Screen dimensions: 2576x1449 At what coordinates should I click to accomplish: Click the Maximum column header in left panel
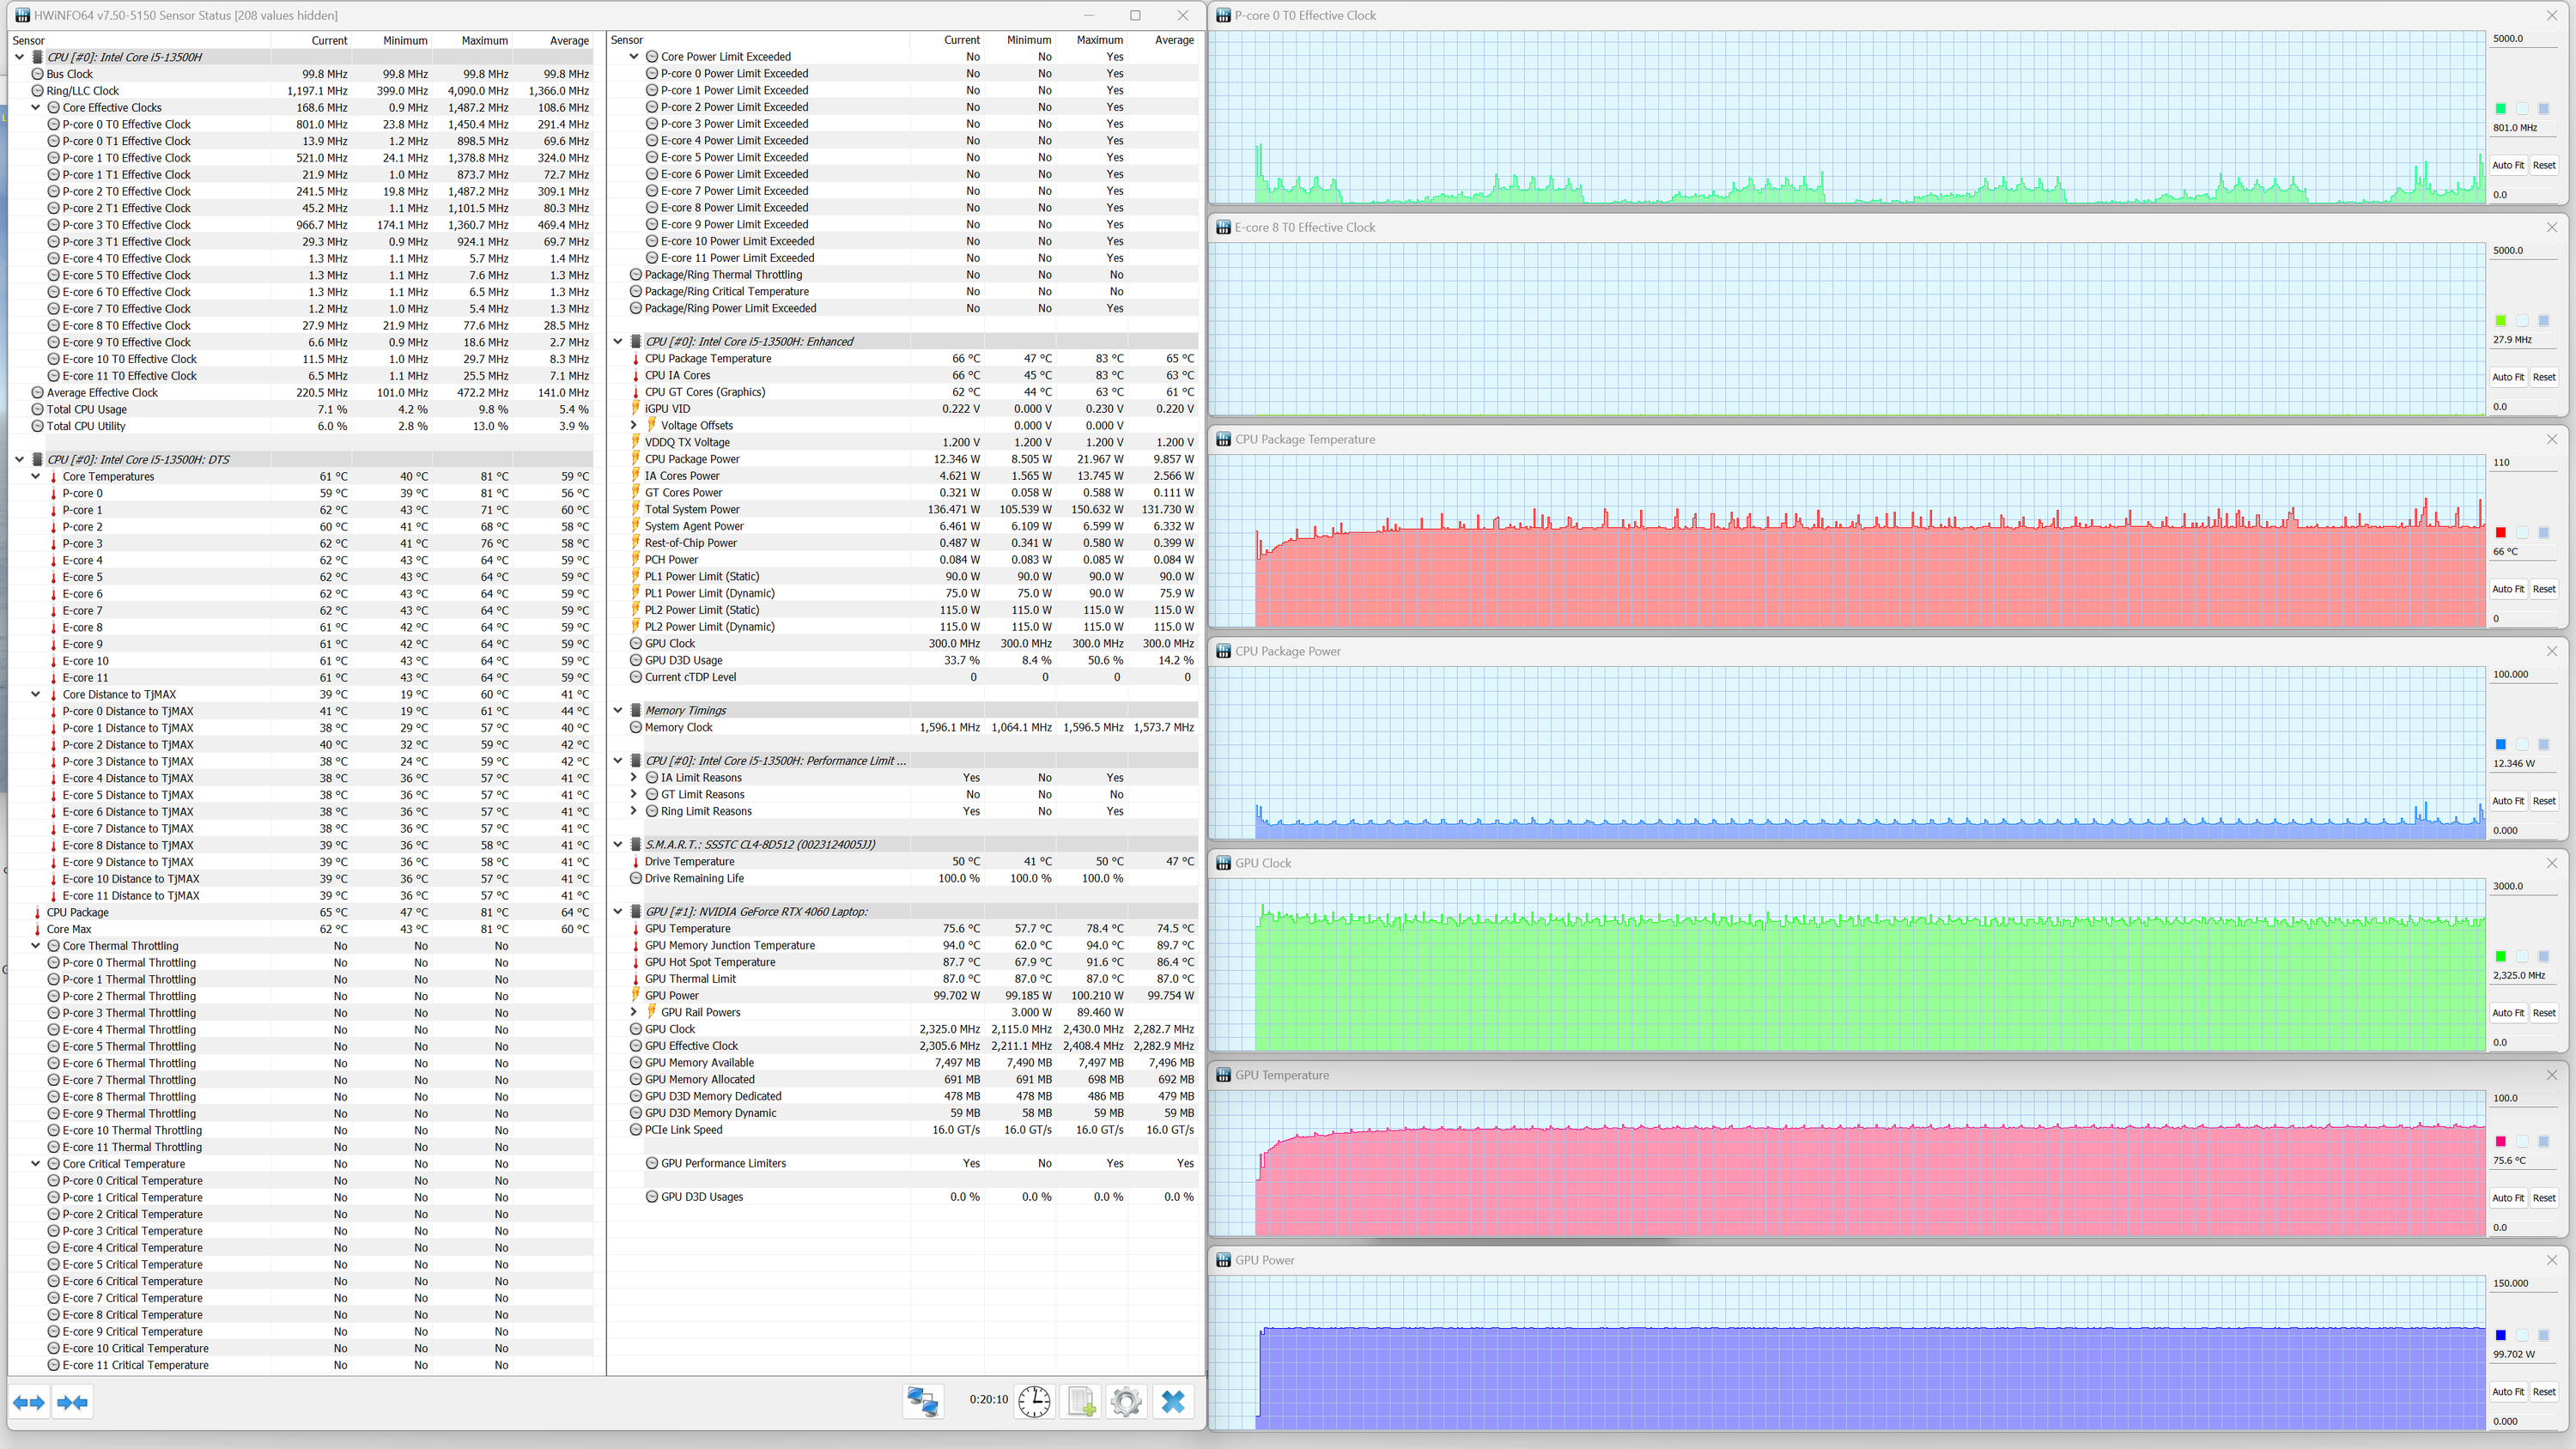tap(484, 40)
